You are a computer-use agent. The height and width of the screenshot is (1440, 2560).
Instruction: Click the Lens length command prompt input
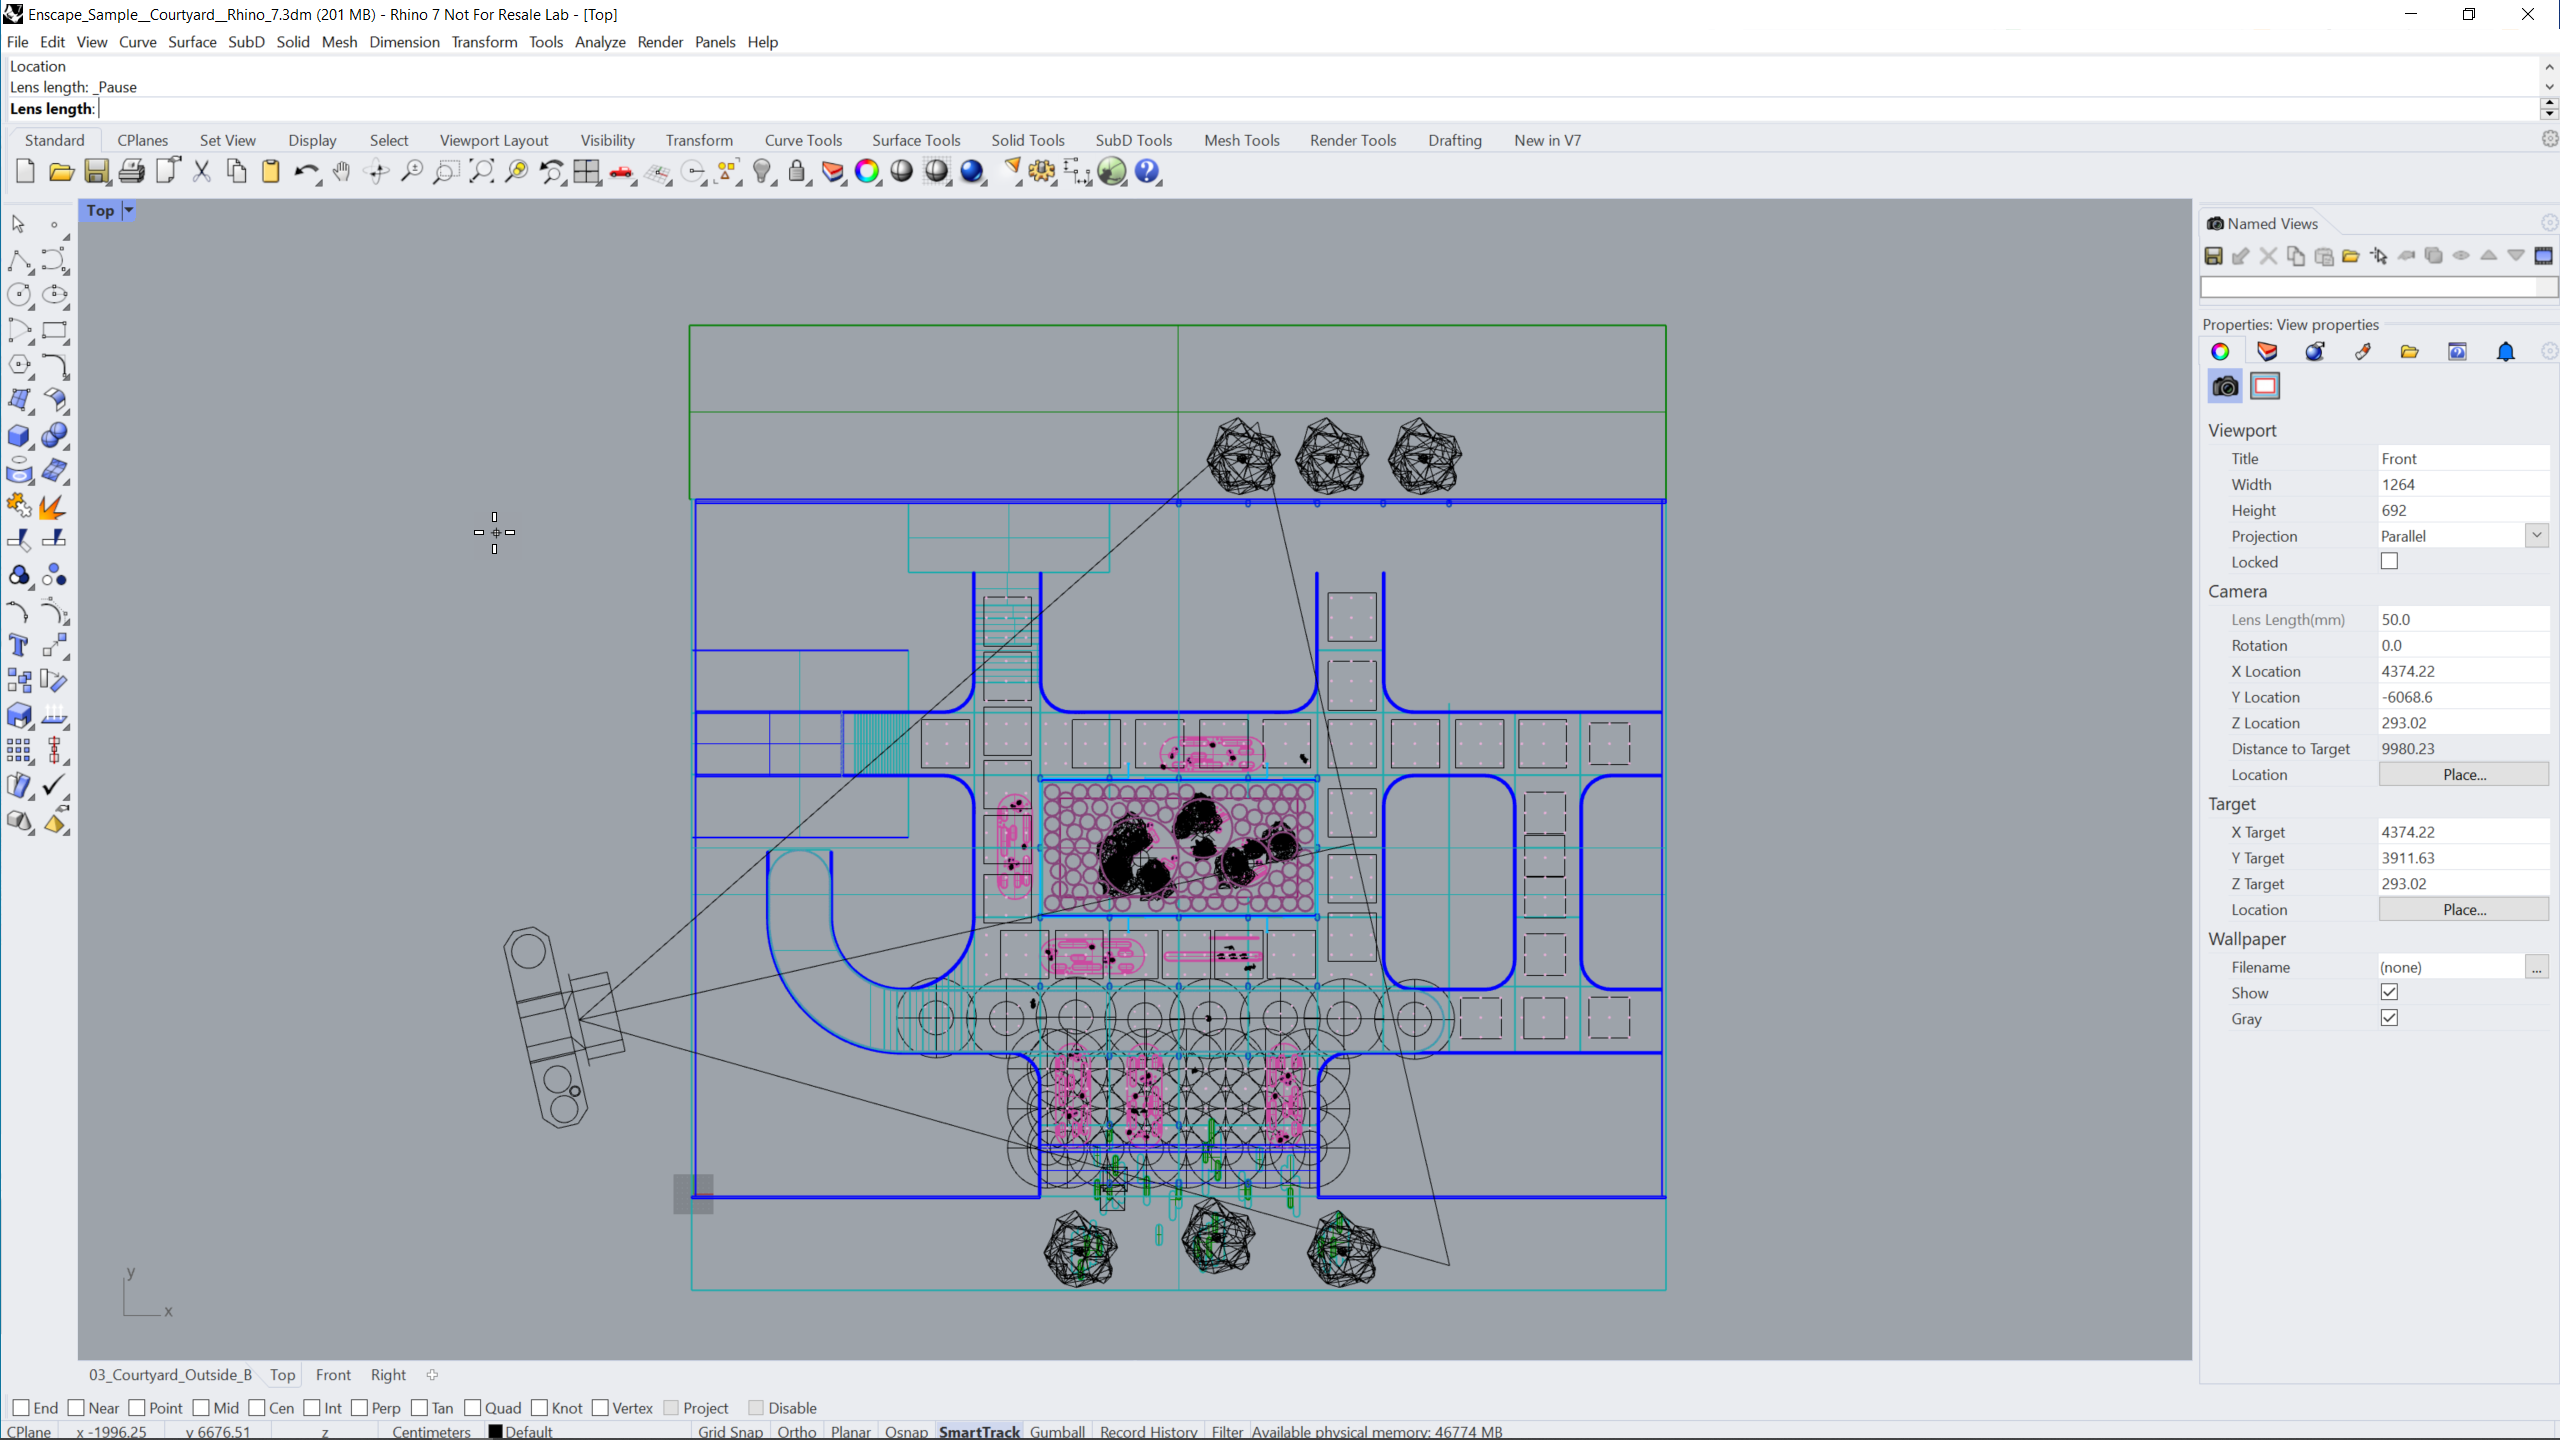point(1318,109)
